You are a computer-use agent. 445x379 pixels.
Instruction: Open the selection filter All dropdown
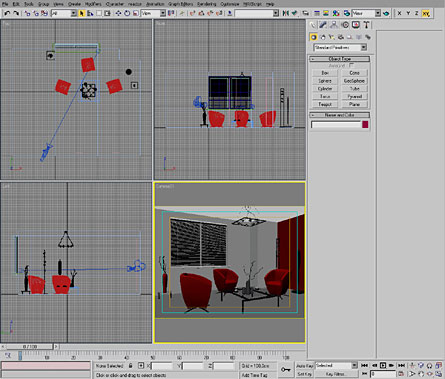(x=64, y=13)
